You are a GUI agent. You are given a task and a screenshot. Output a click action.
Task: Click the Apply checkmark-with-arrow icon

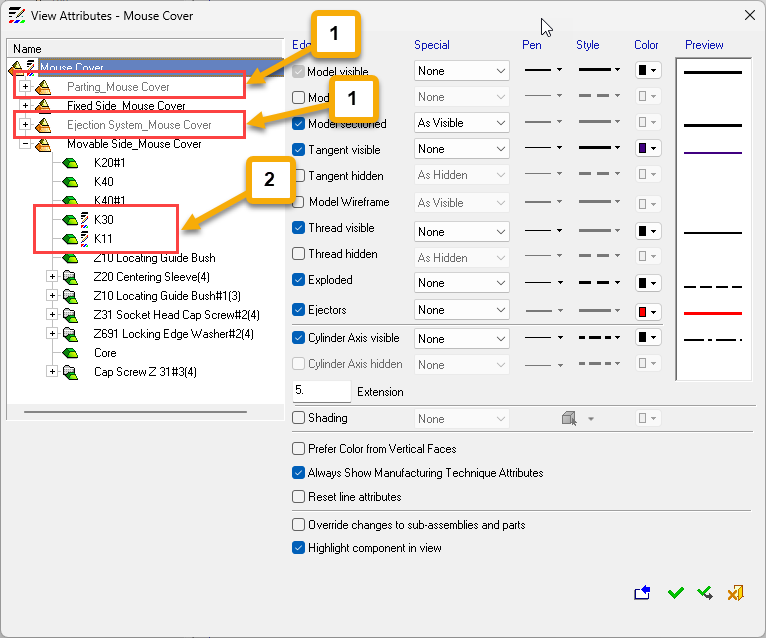[x=705, y=593]
